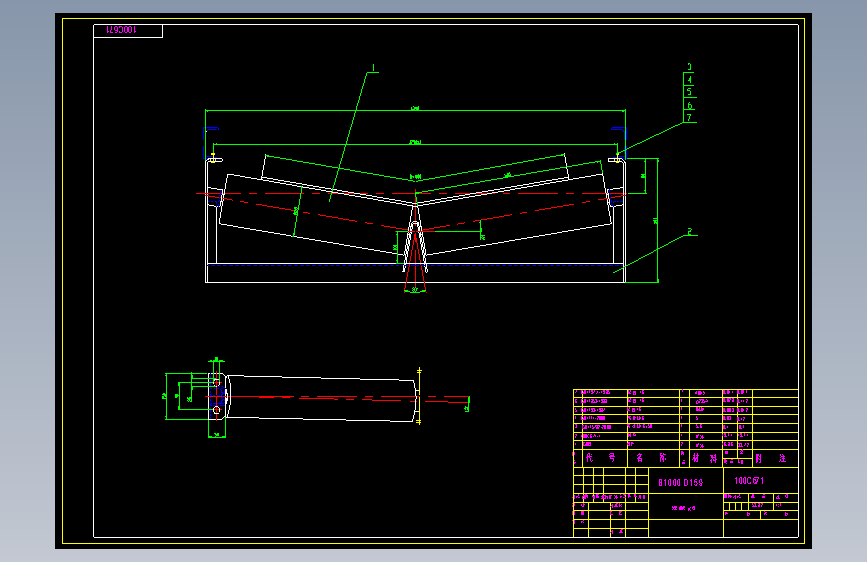
Task: Click part balloon number '1' leader label
Action: [373, 68]
